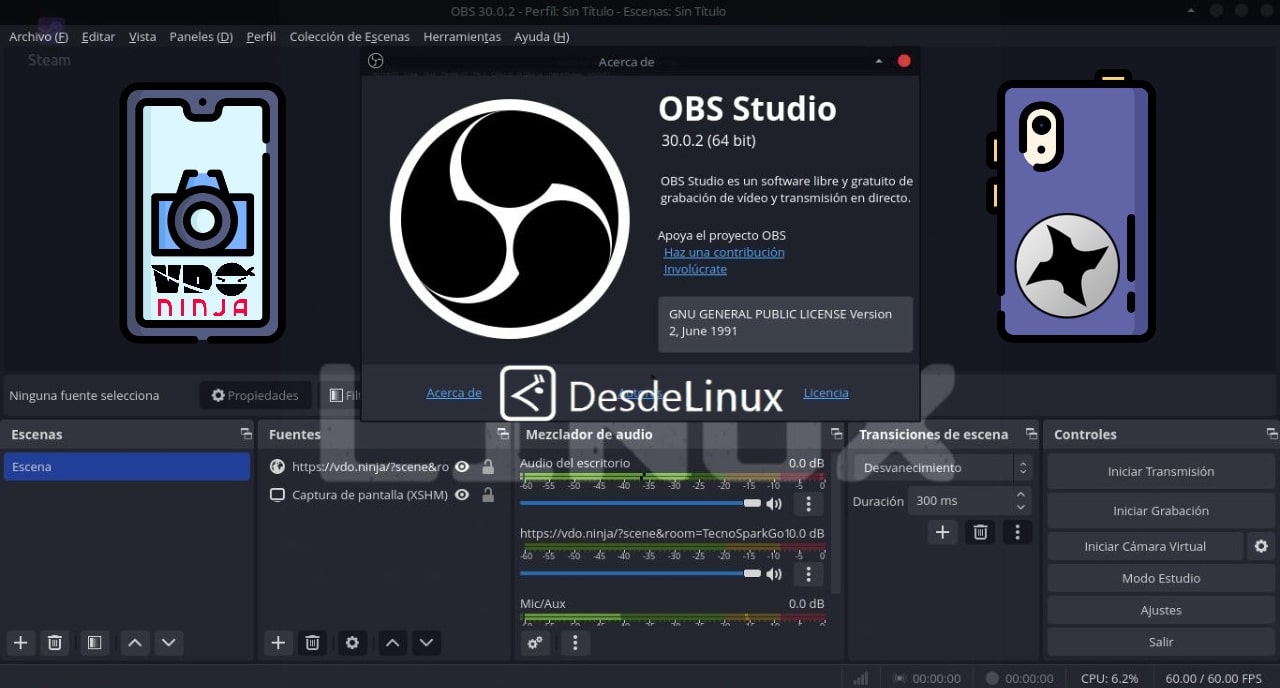Increase Duración using the stepper arrow
This screenshot has height=688, width=1280.
1020,495
